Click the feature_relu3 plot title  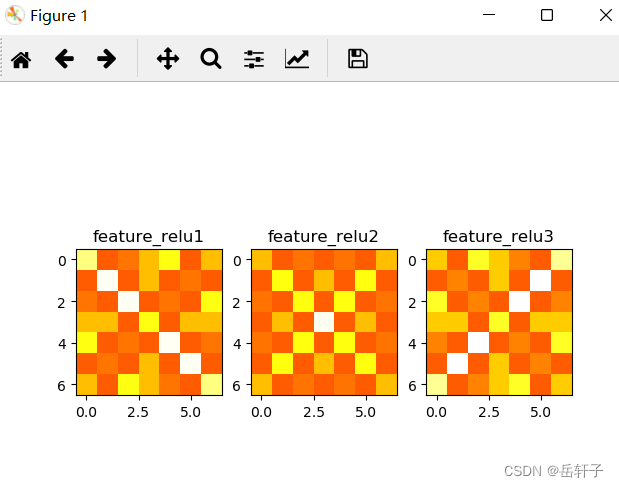click(x=498, y=236)
